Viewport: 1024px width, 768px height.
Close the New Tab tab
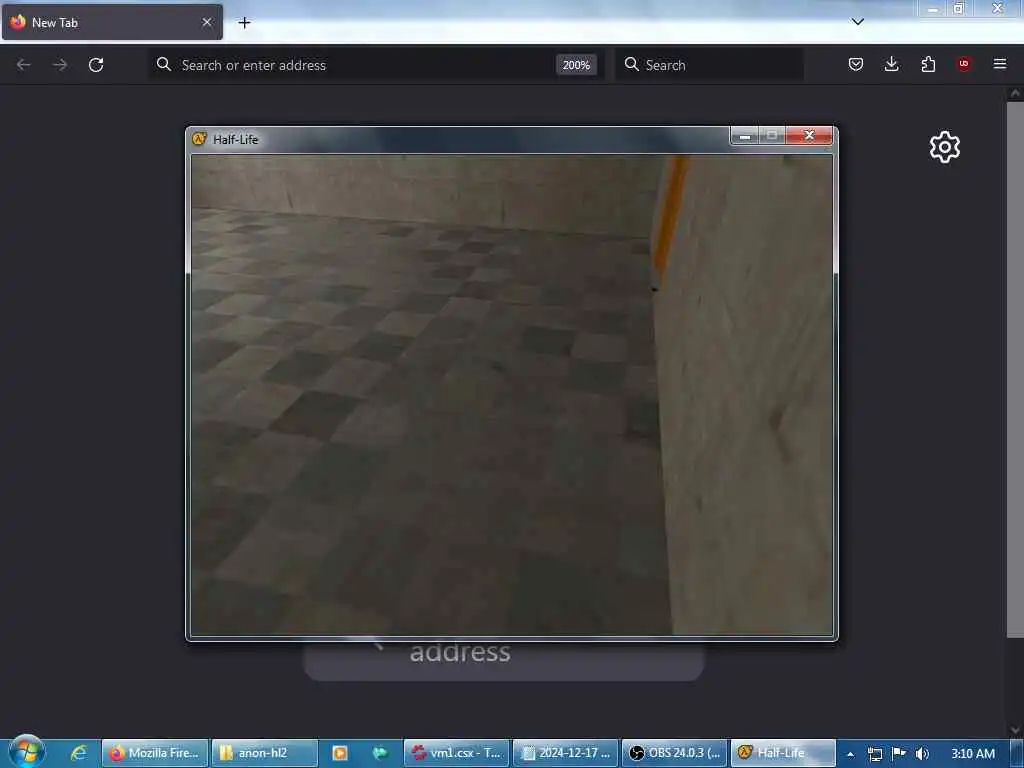(207, 22)
